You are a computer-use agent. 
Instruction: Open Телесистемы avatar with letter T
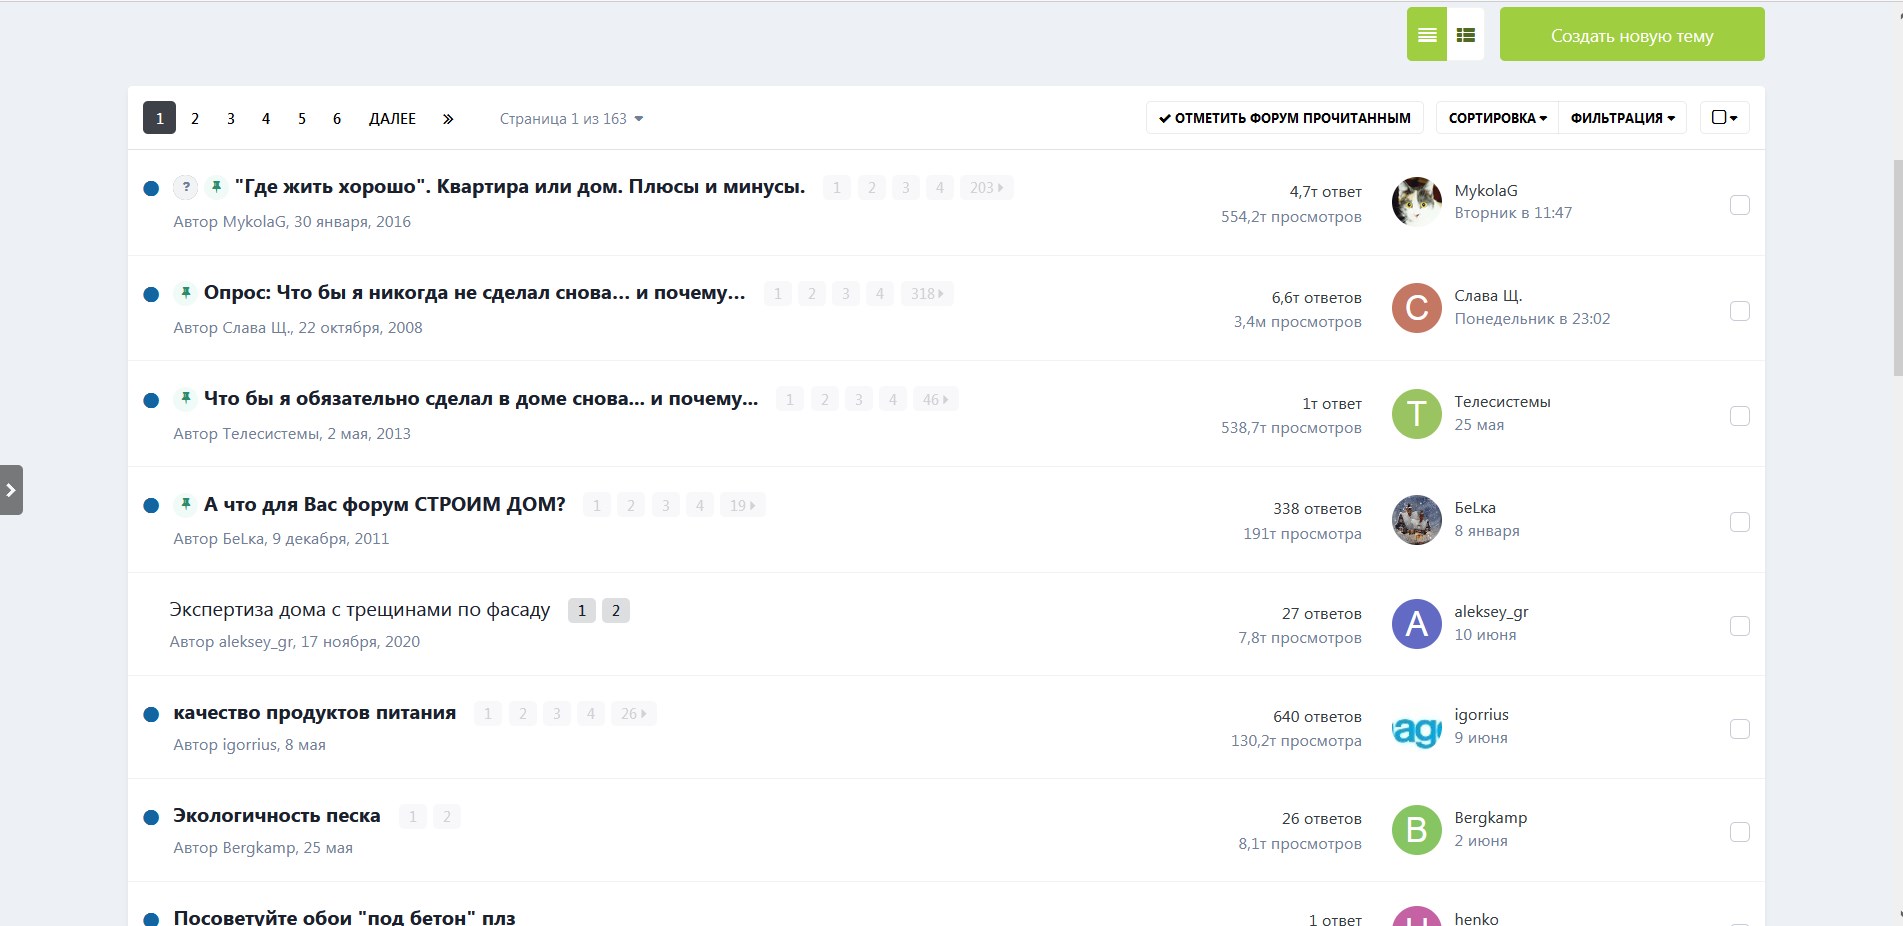pyautogui.click(x=1417, y=414)
